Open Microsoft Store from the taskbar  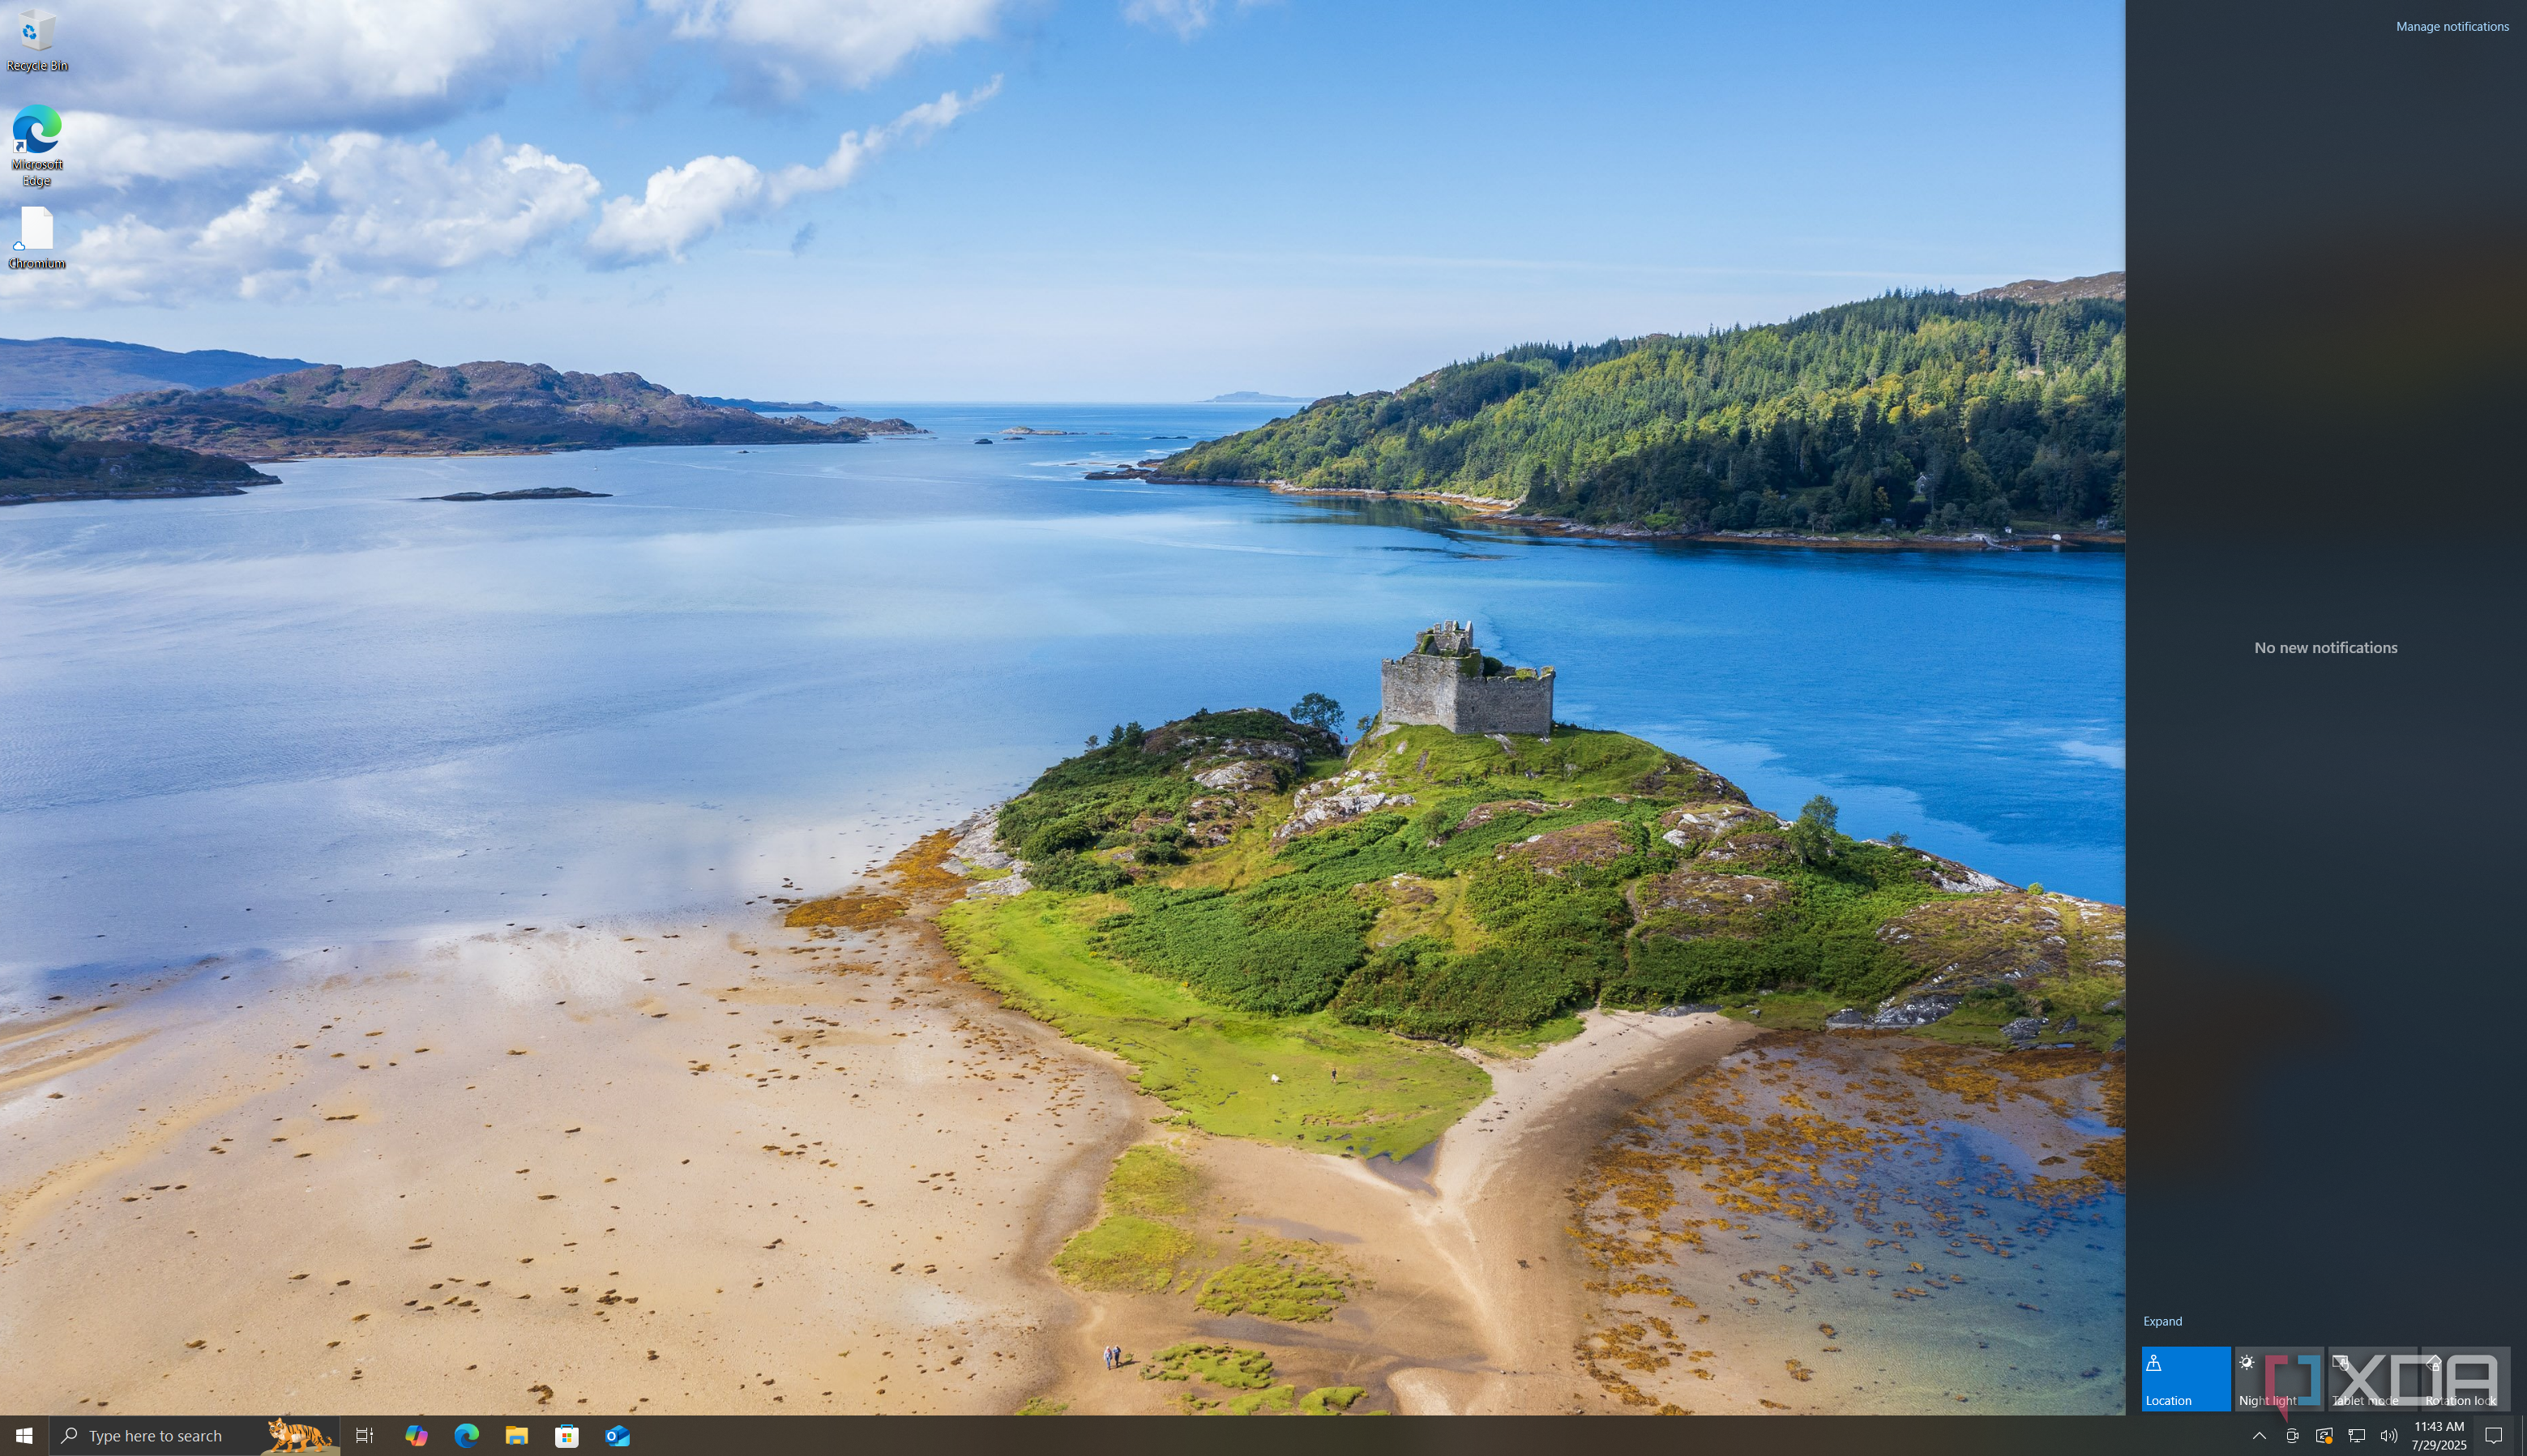[x=566, y=1436]
